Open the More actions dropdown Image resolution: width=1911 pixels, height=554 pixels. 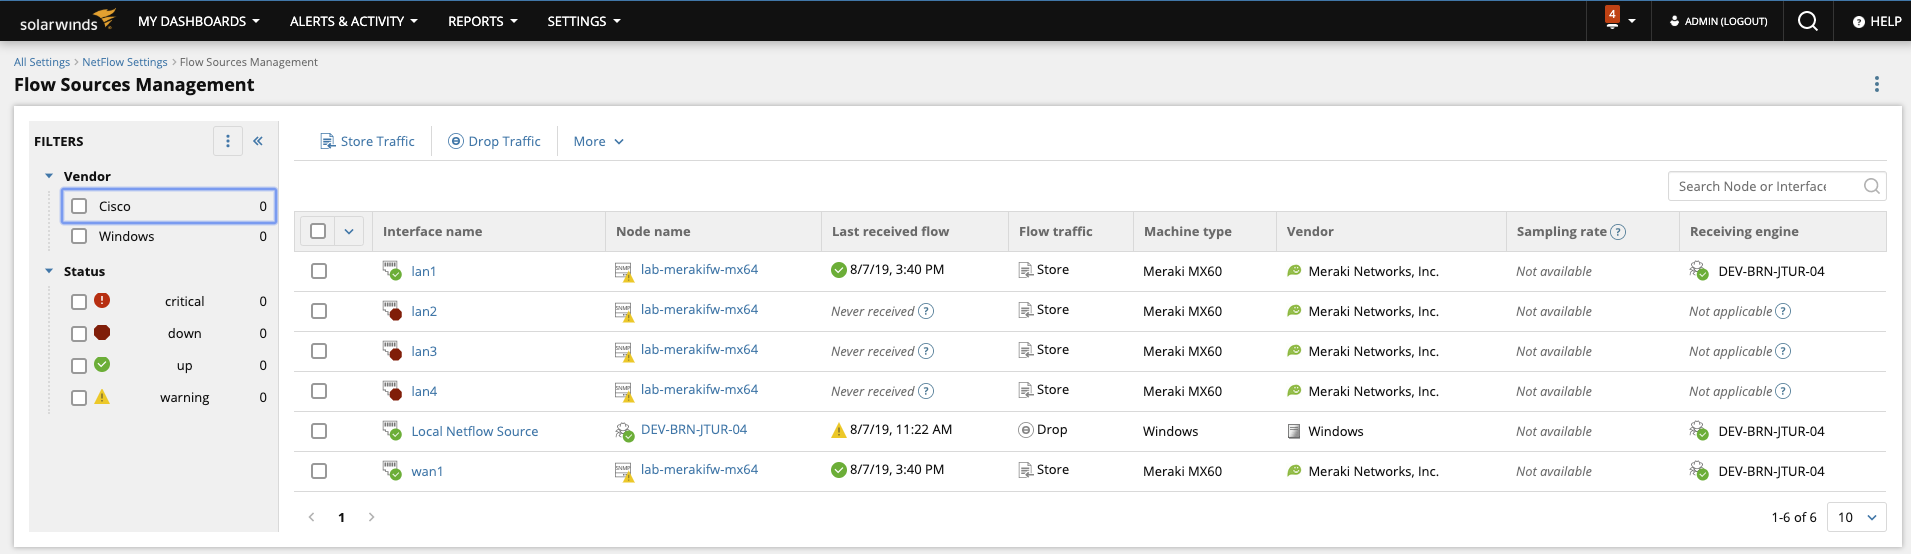pos(598,142)
